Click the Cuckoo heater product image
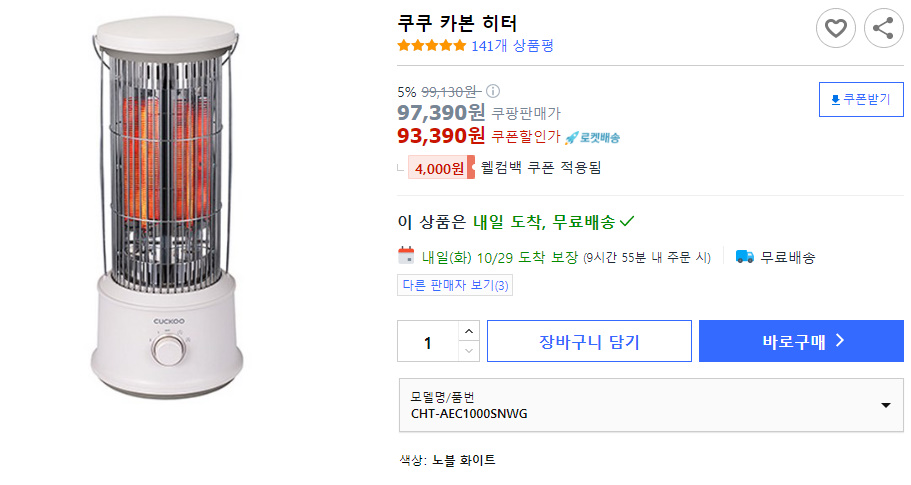The width and height of the screenshot is (911, 485). point(167,209)
